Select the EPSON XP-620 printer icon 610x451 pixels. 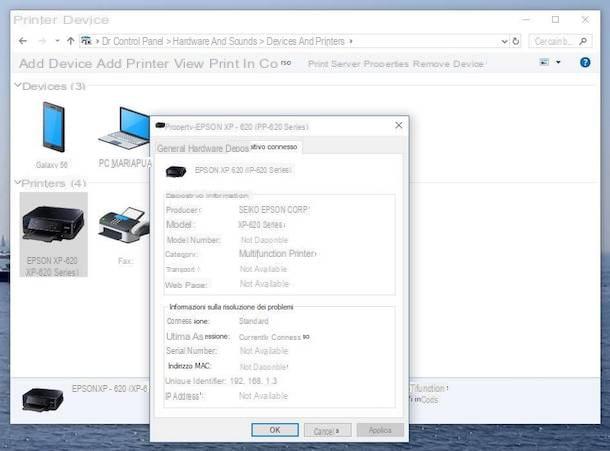pos(54,234)
